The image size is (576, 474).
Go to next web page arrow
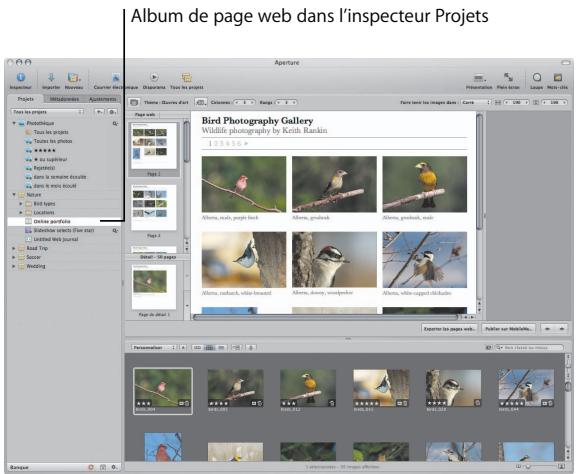click(x=562, y=329)
